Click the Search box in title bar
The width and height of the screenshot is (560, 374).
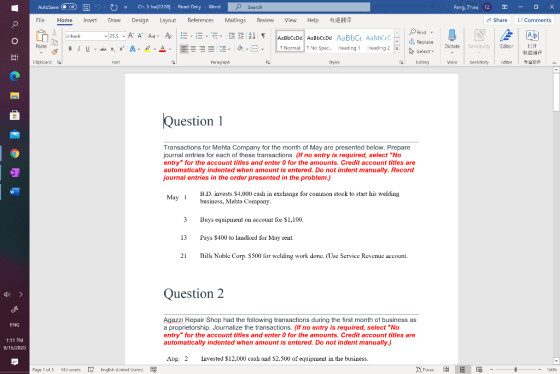click(x=299, y=7)
